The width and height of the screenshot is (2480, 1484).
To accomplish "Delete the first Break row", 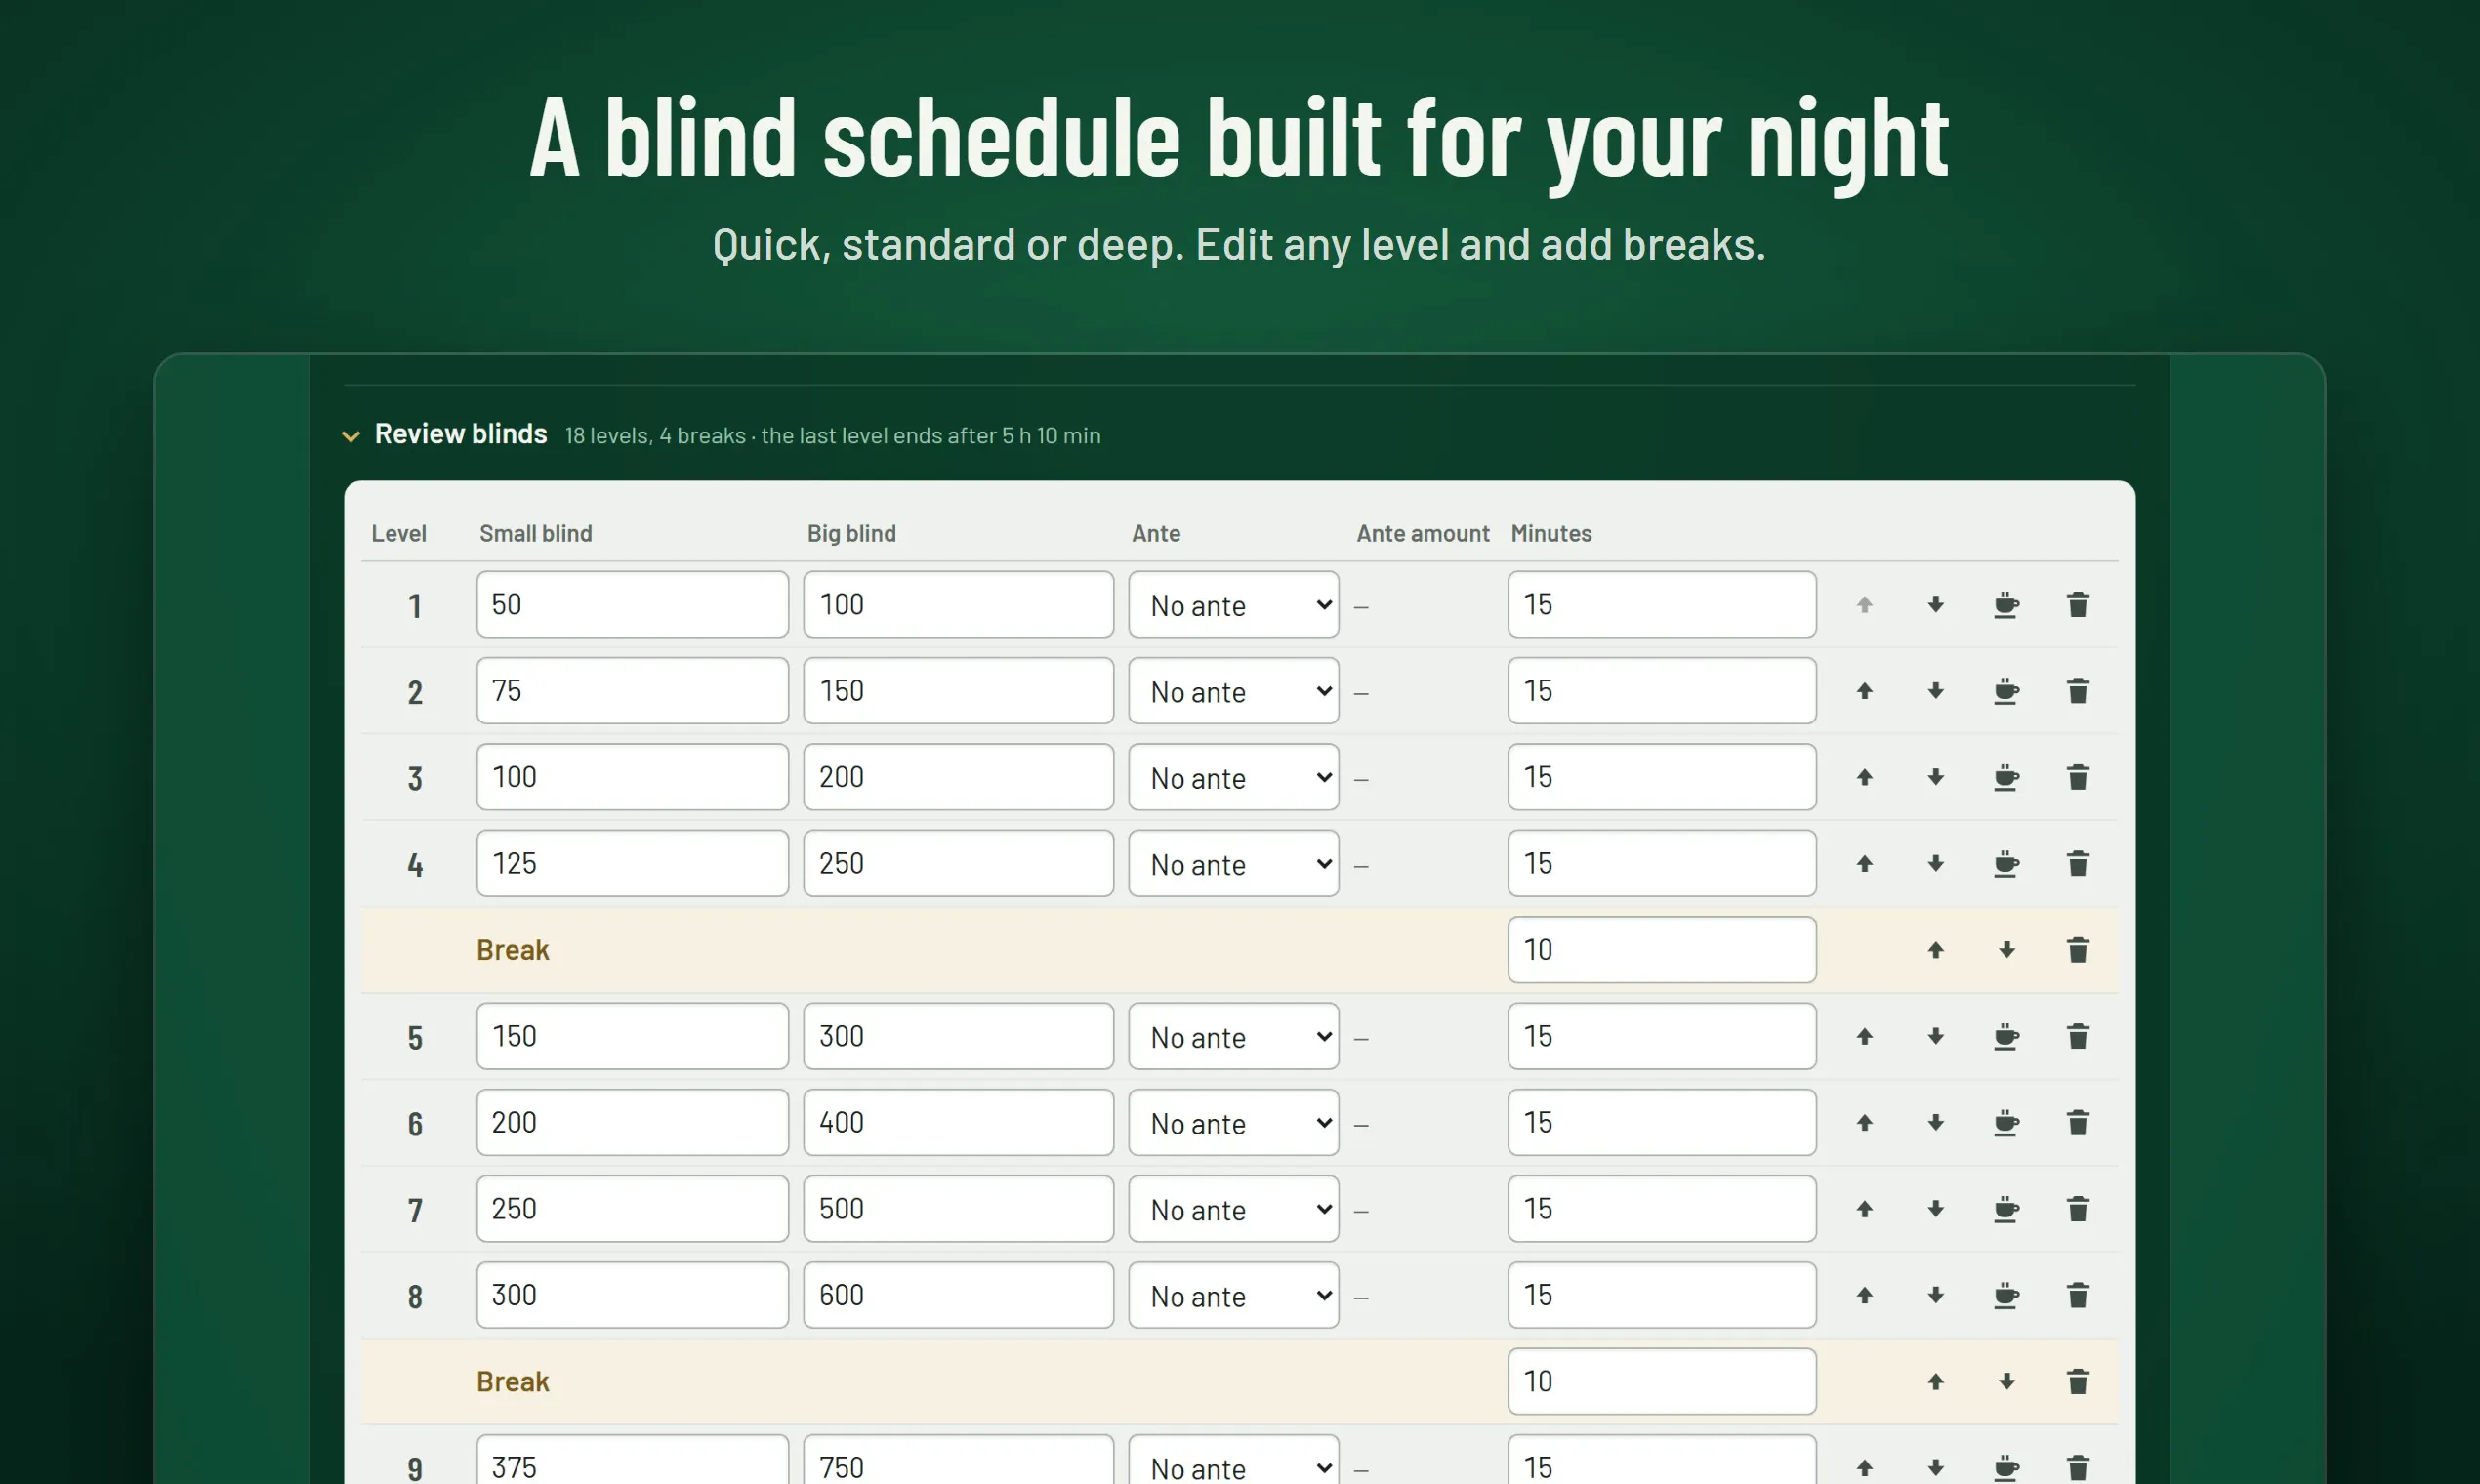I will coord(2077,950).
